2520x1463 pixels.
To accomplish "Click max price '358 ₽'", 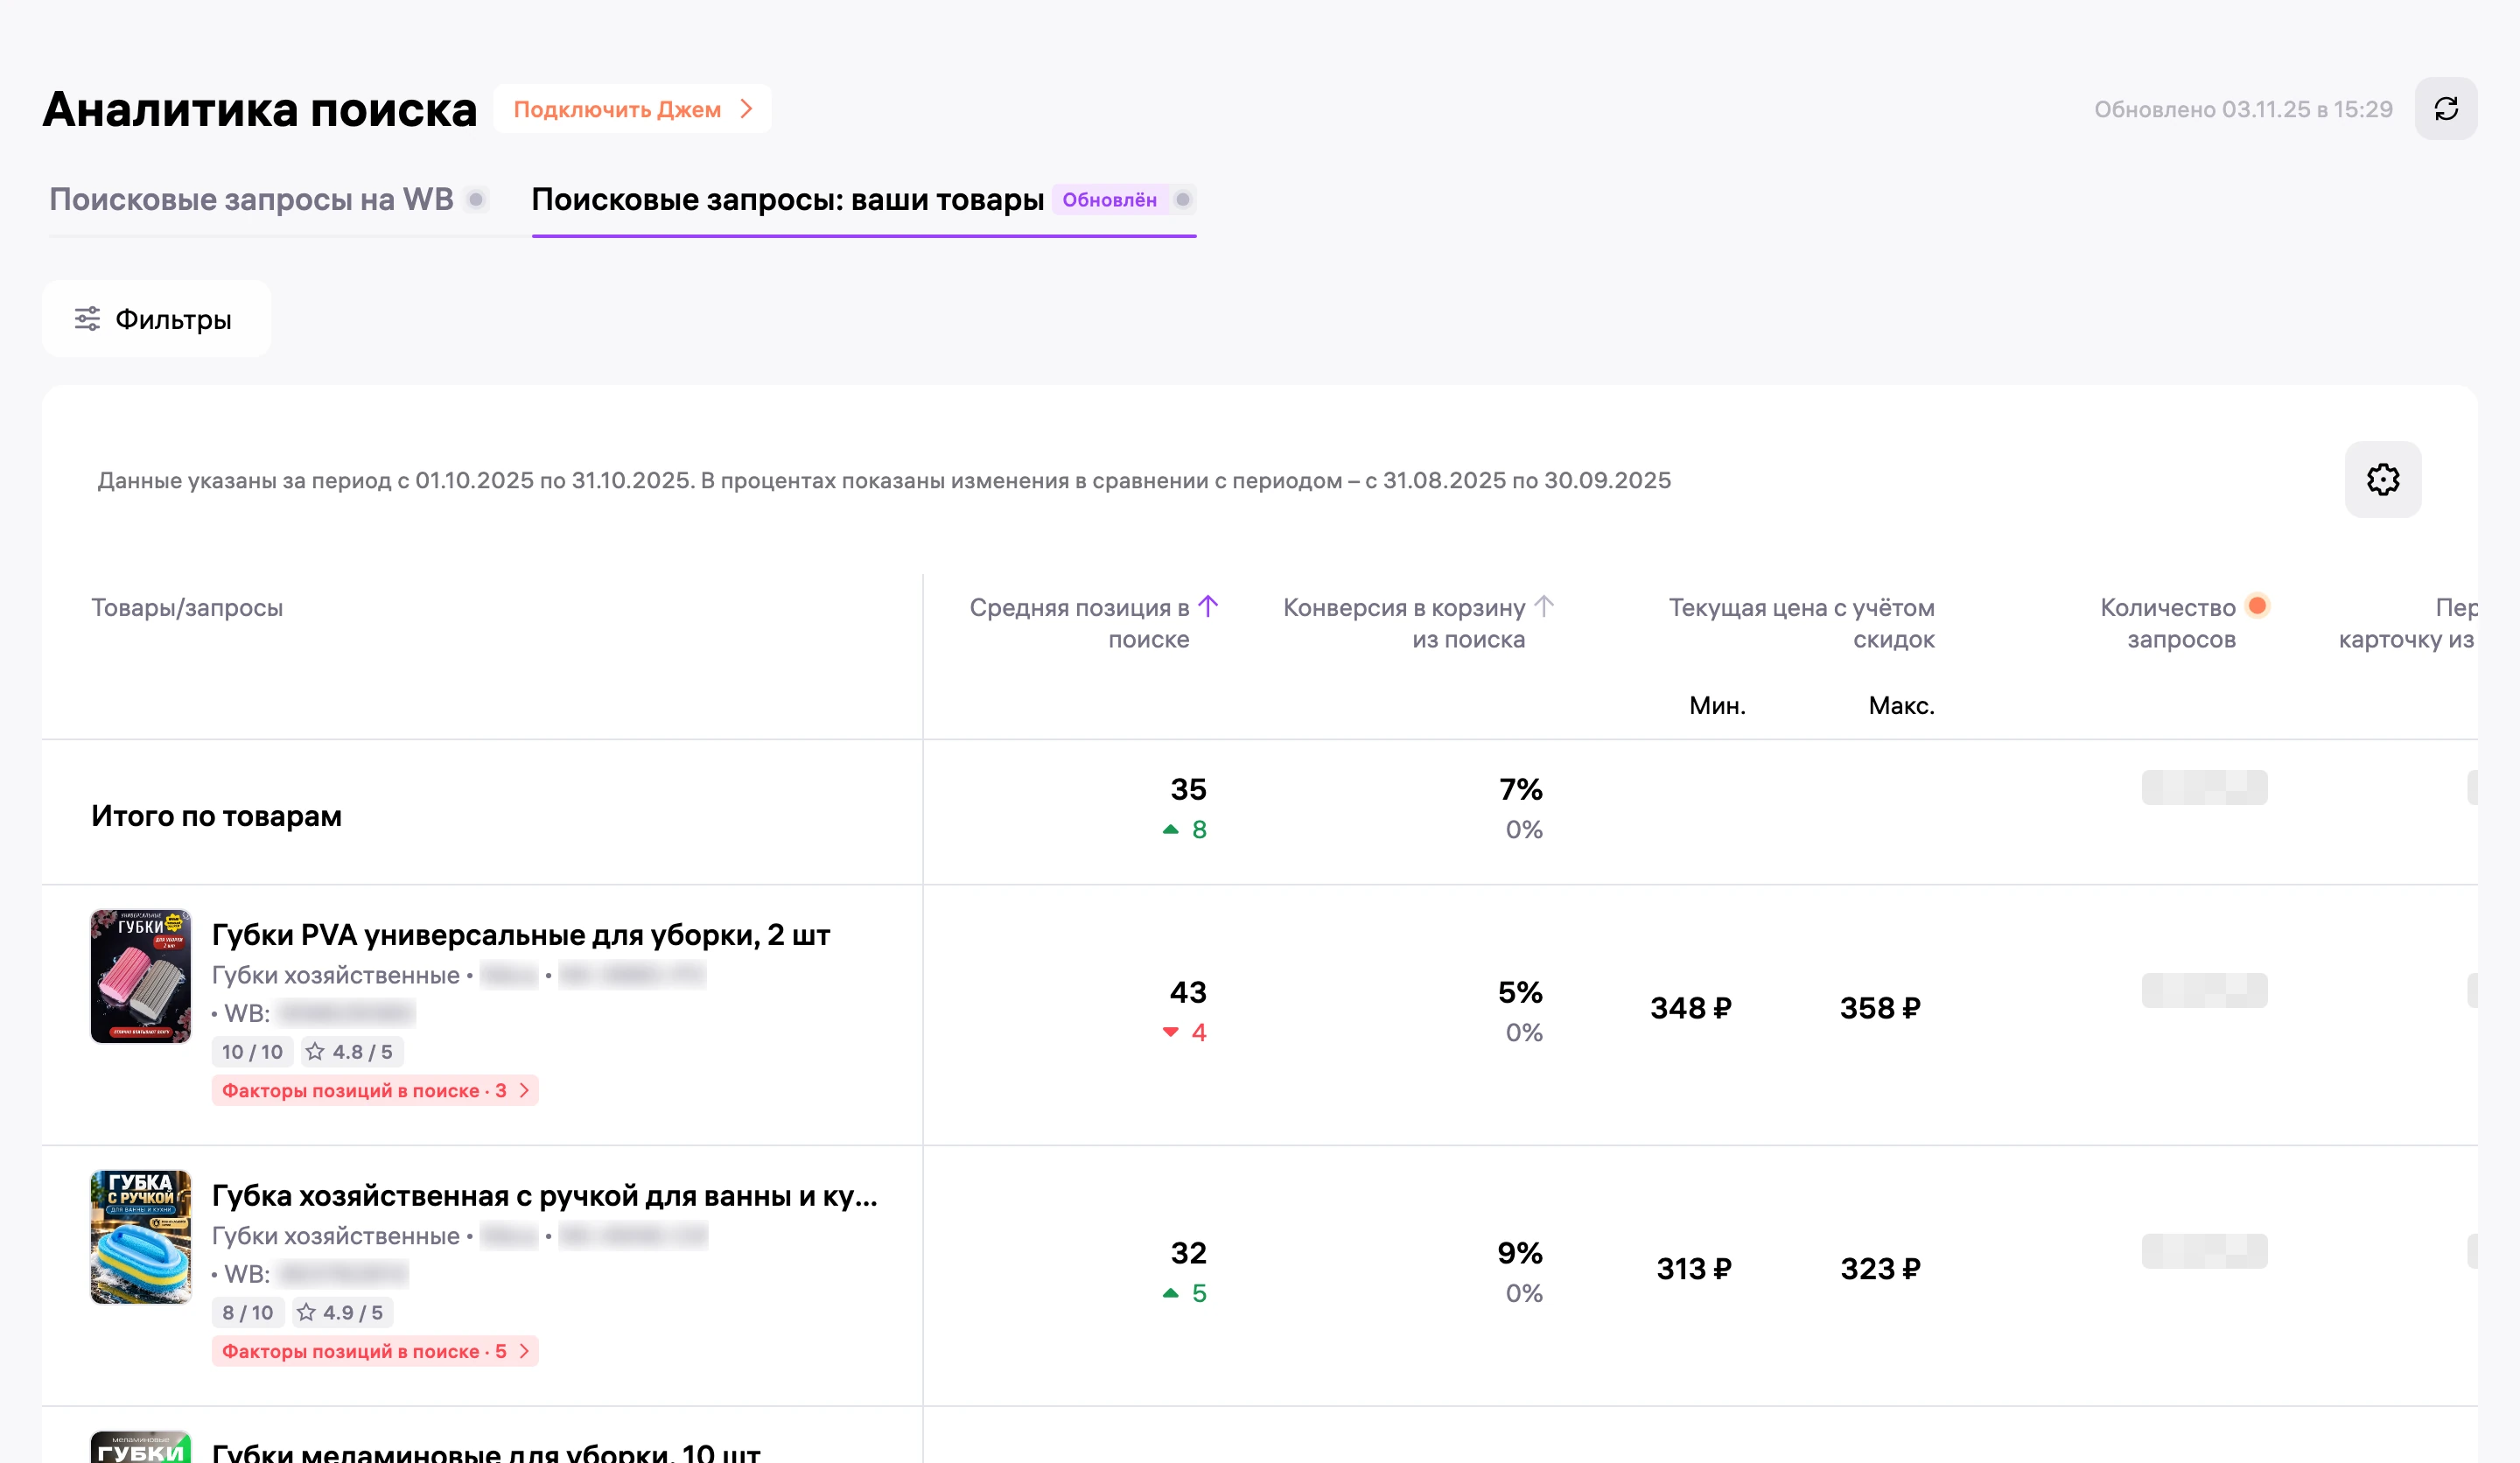I will pos(1880,1008).
